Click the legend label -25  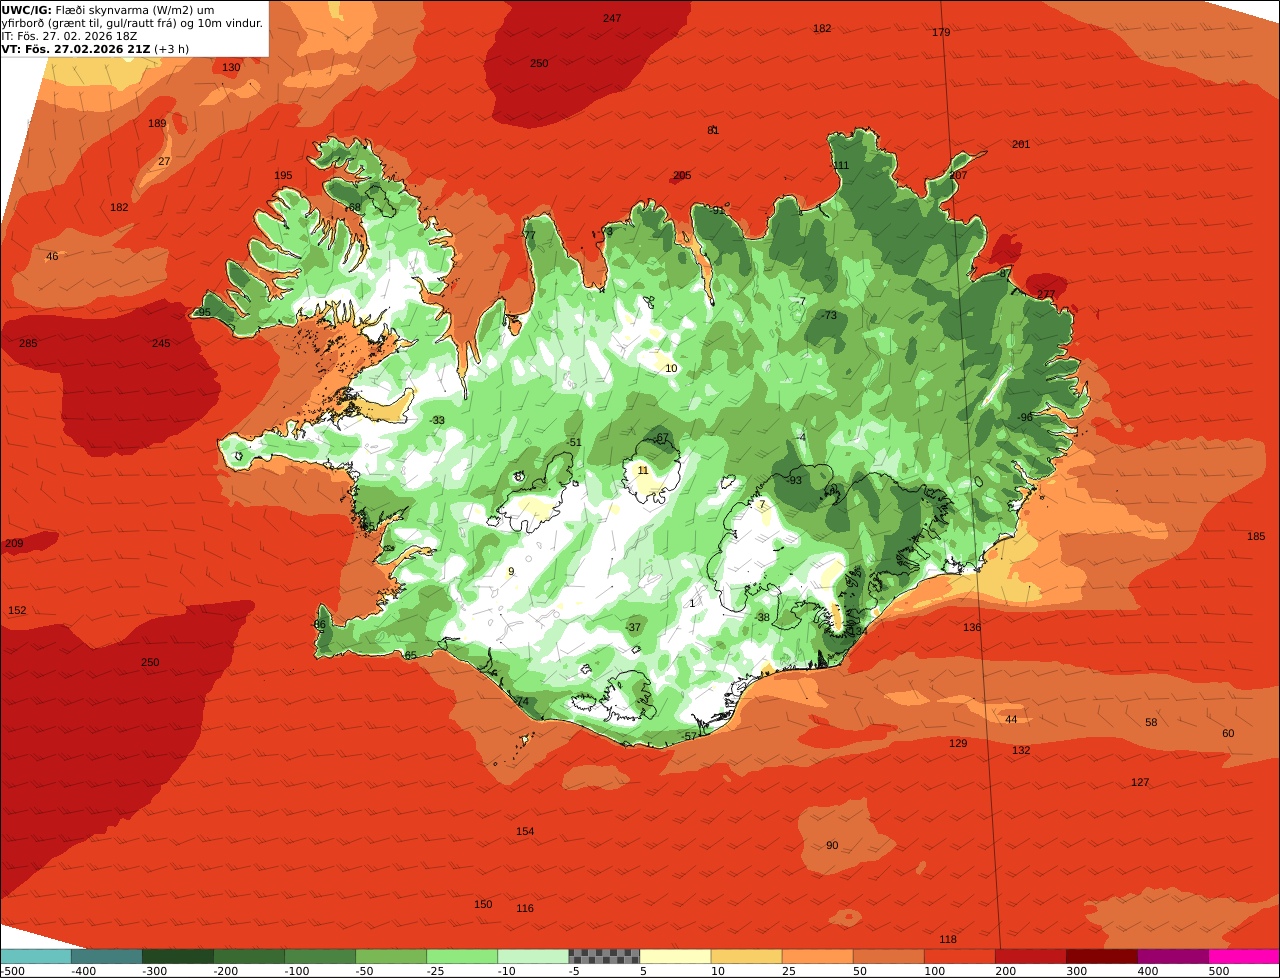[x=436, y=970]
